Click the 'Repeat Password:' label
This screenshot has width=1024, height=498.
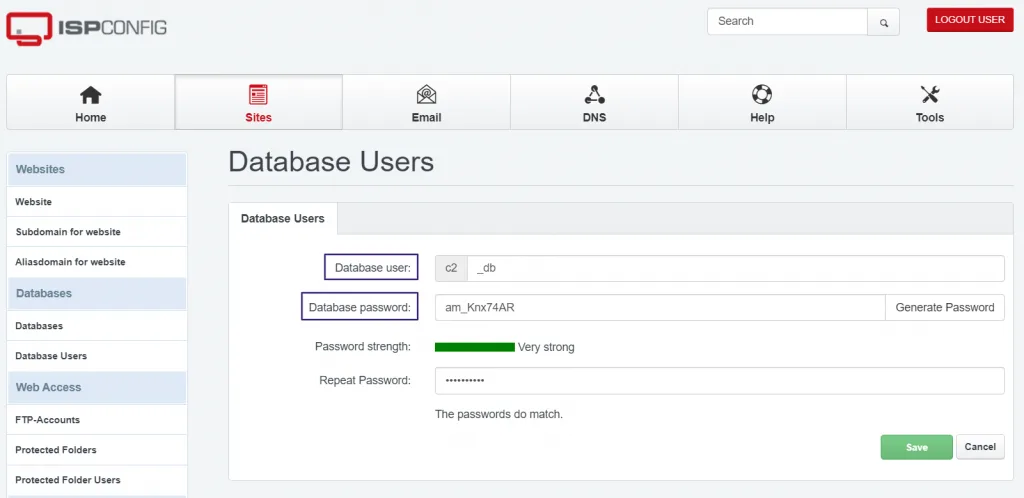click(x=365, y=380)
